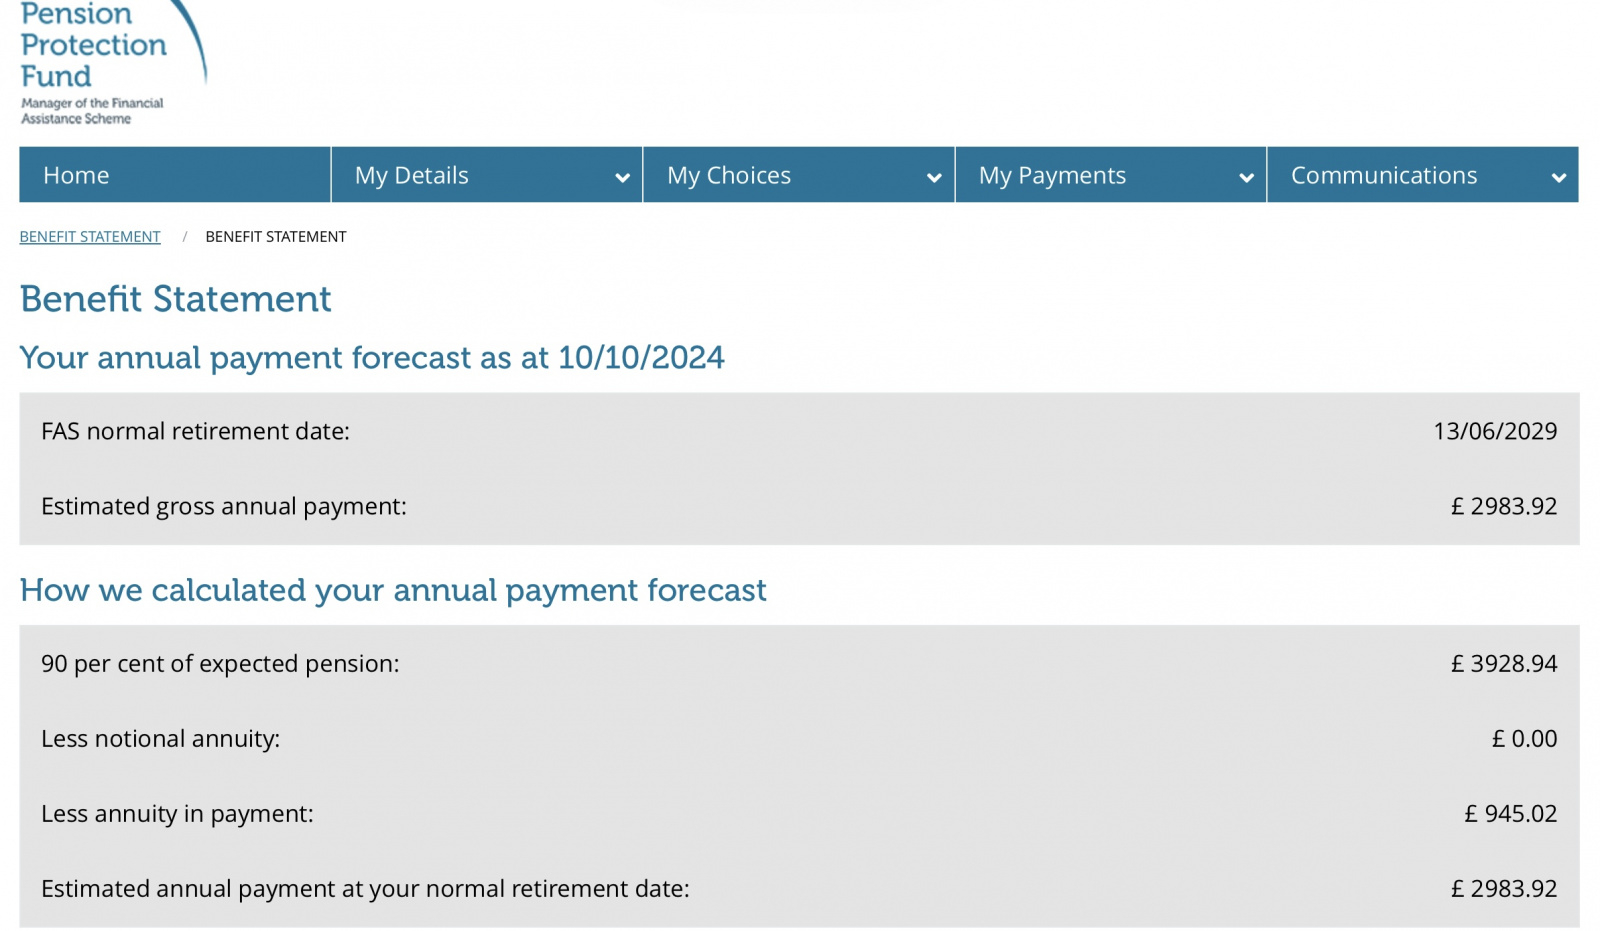The height and width of the screenshot is (931, 1600).
Task: Click the My Choices menu label
Action: (728, 175)
